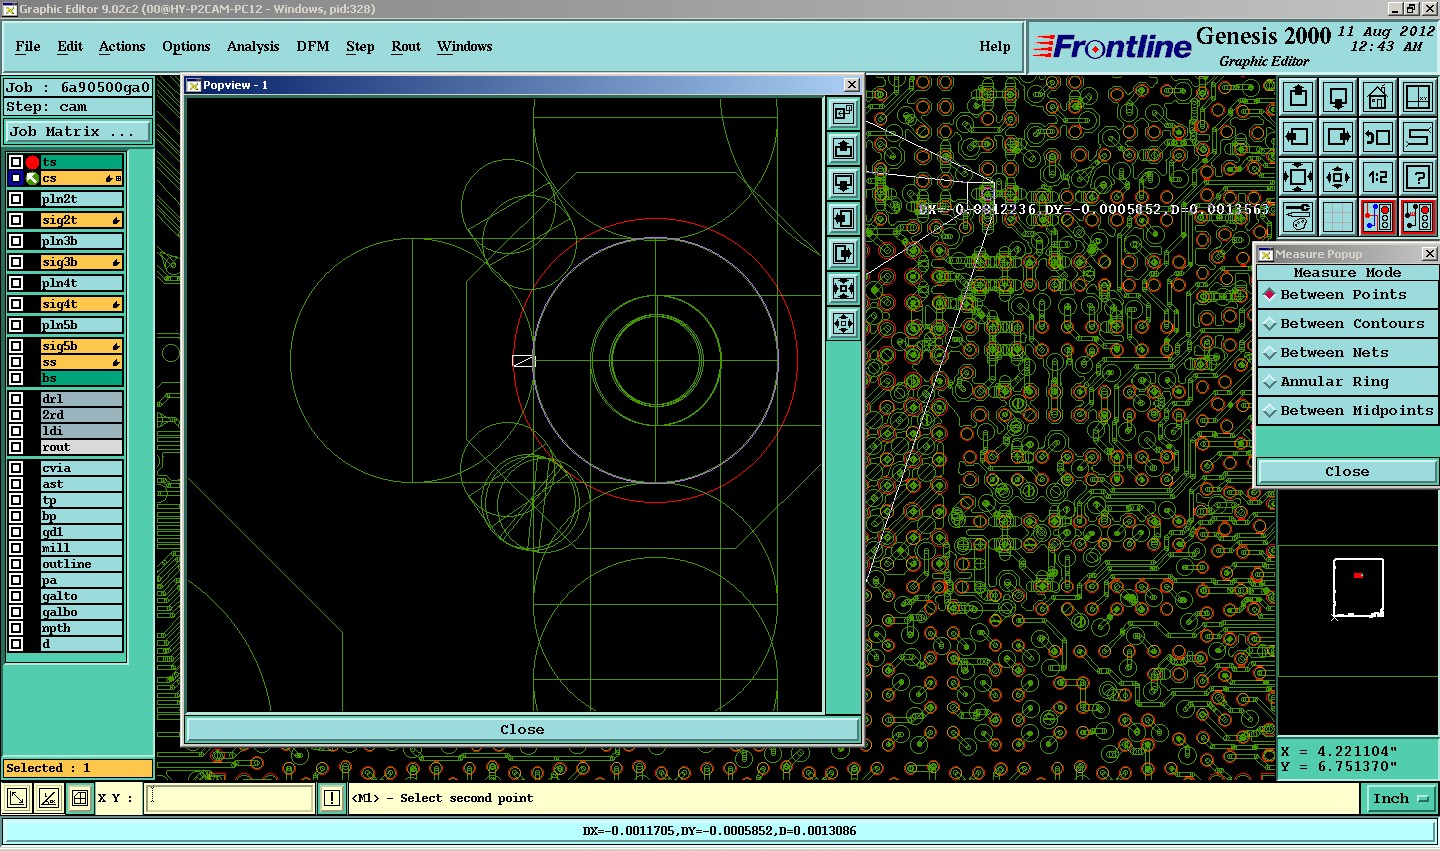Open the wrench and palette settings icon
The width and height of the screenshot is (1440, 851).
(x=1298, y=217)
